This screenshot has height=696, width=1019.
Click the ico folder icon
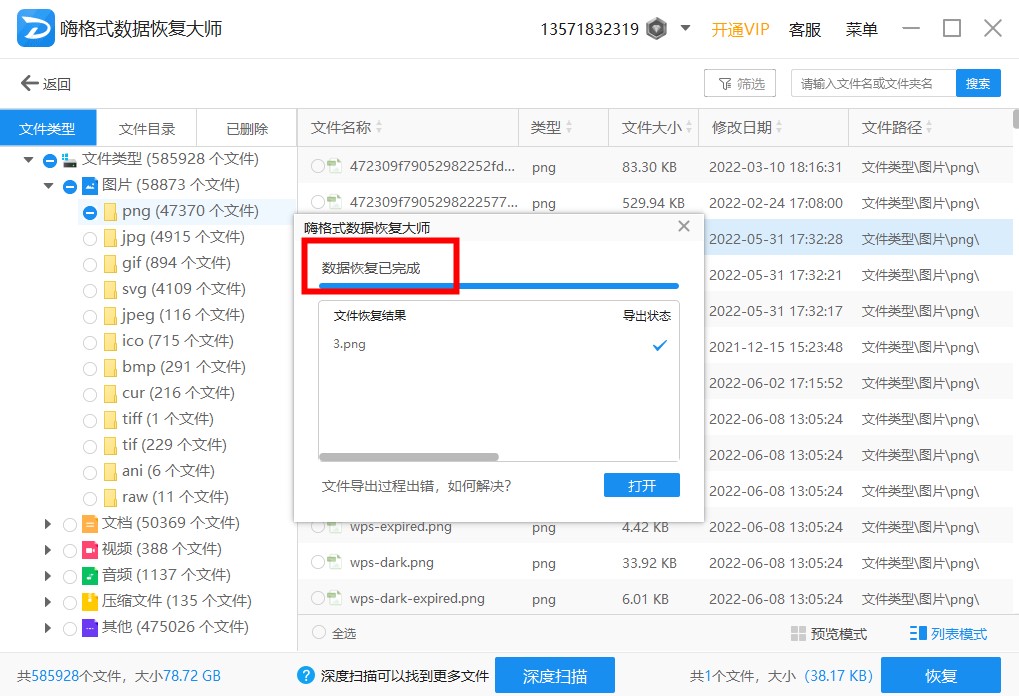(x=110, y=342)
